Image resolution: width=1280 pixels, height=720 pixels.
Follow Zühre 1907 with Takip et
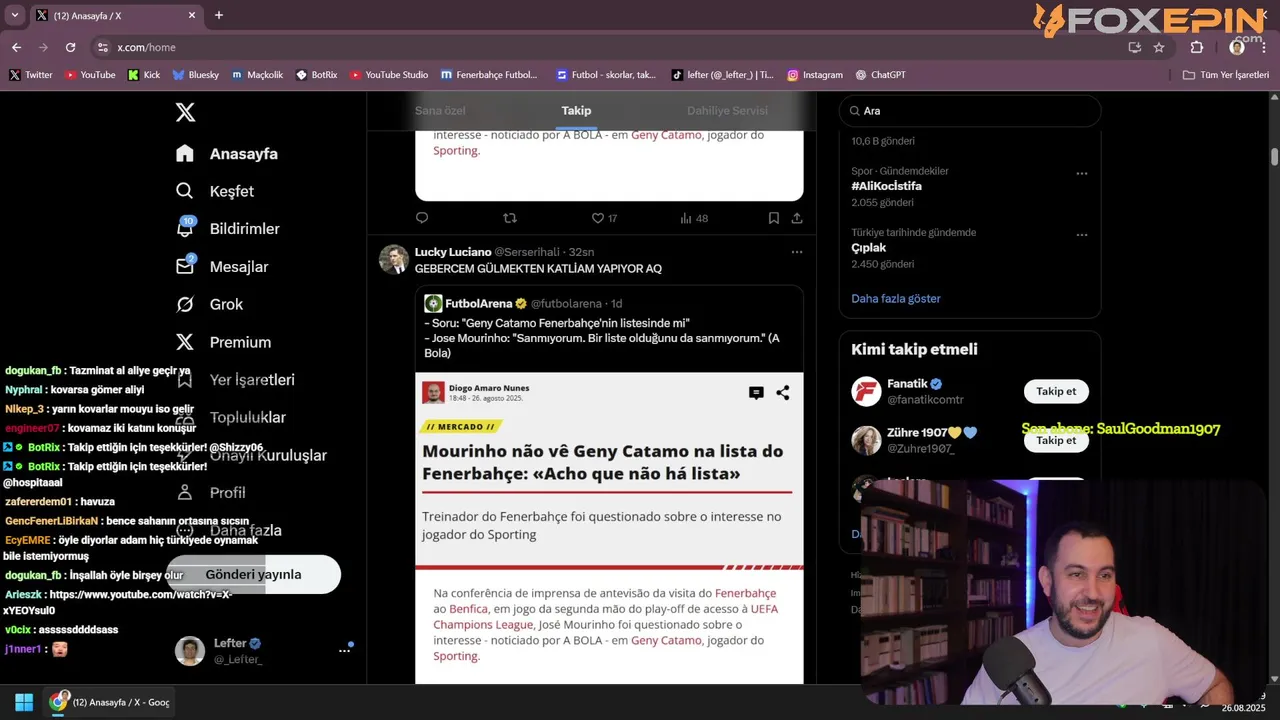[1056, 440]
